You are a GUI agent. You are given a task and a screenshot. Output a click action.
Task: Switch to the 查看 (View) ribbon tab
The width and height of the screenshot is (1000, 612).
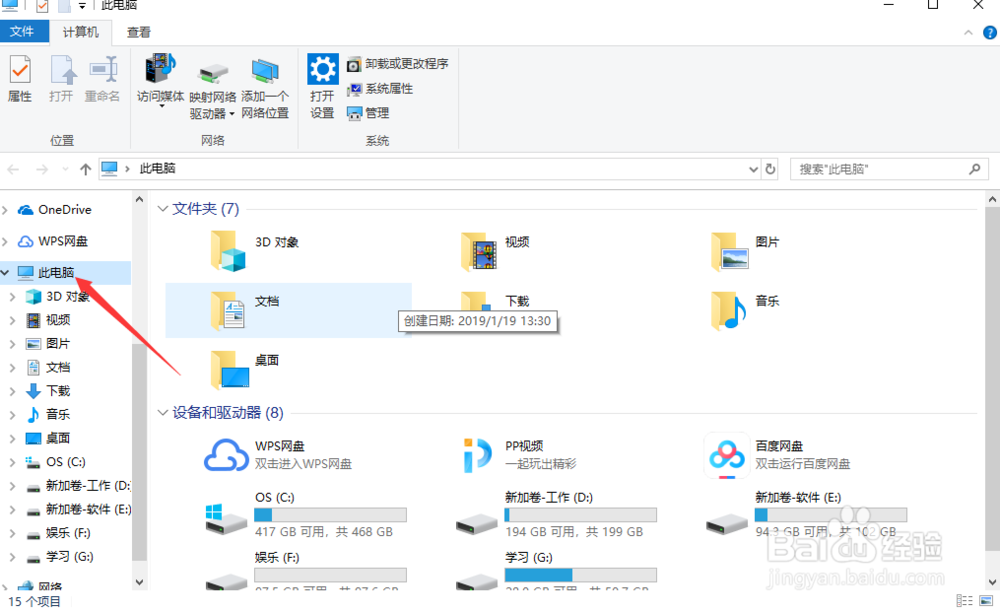click(x=139, y=32)
